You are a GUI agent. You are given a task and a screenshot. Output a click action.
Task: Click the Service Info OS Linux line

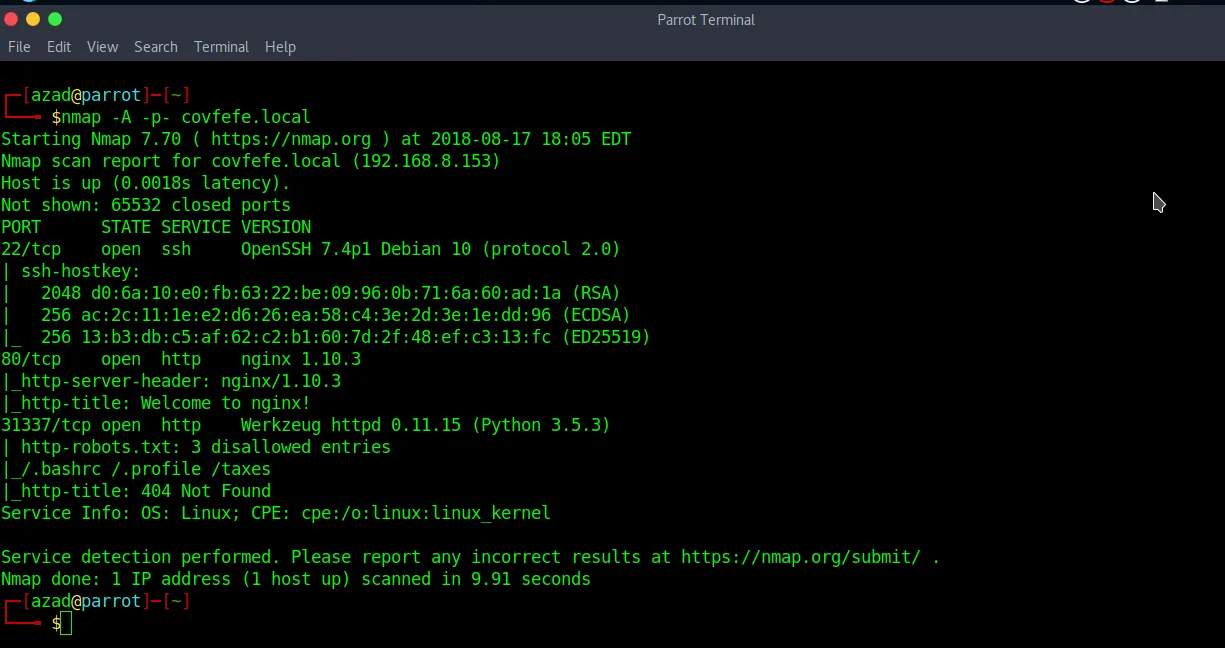[276, 513]
